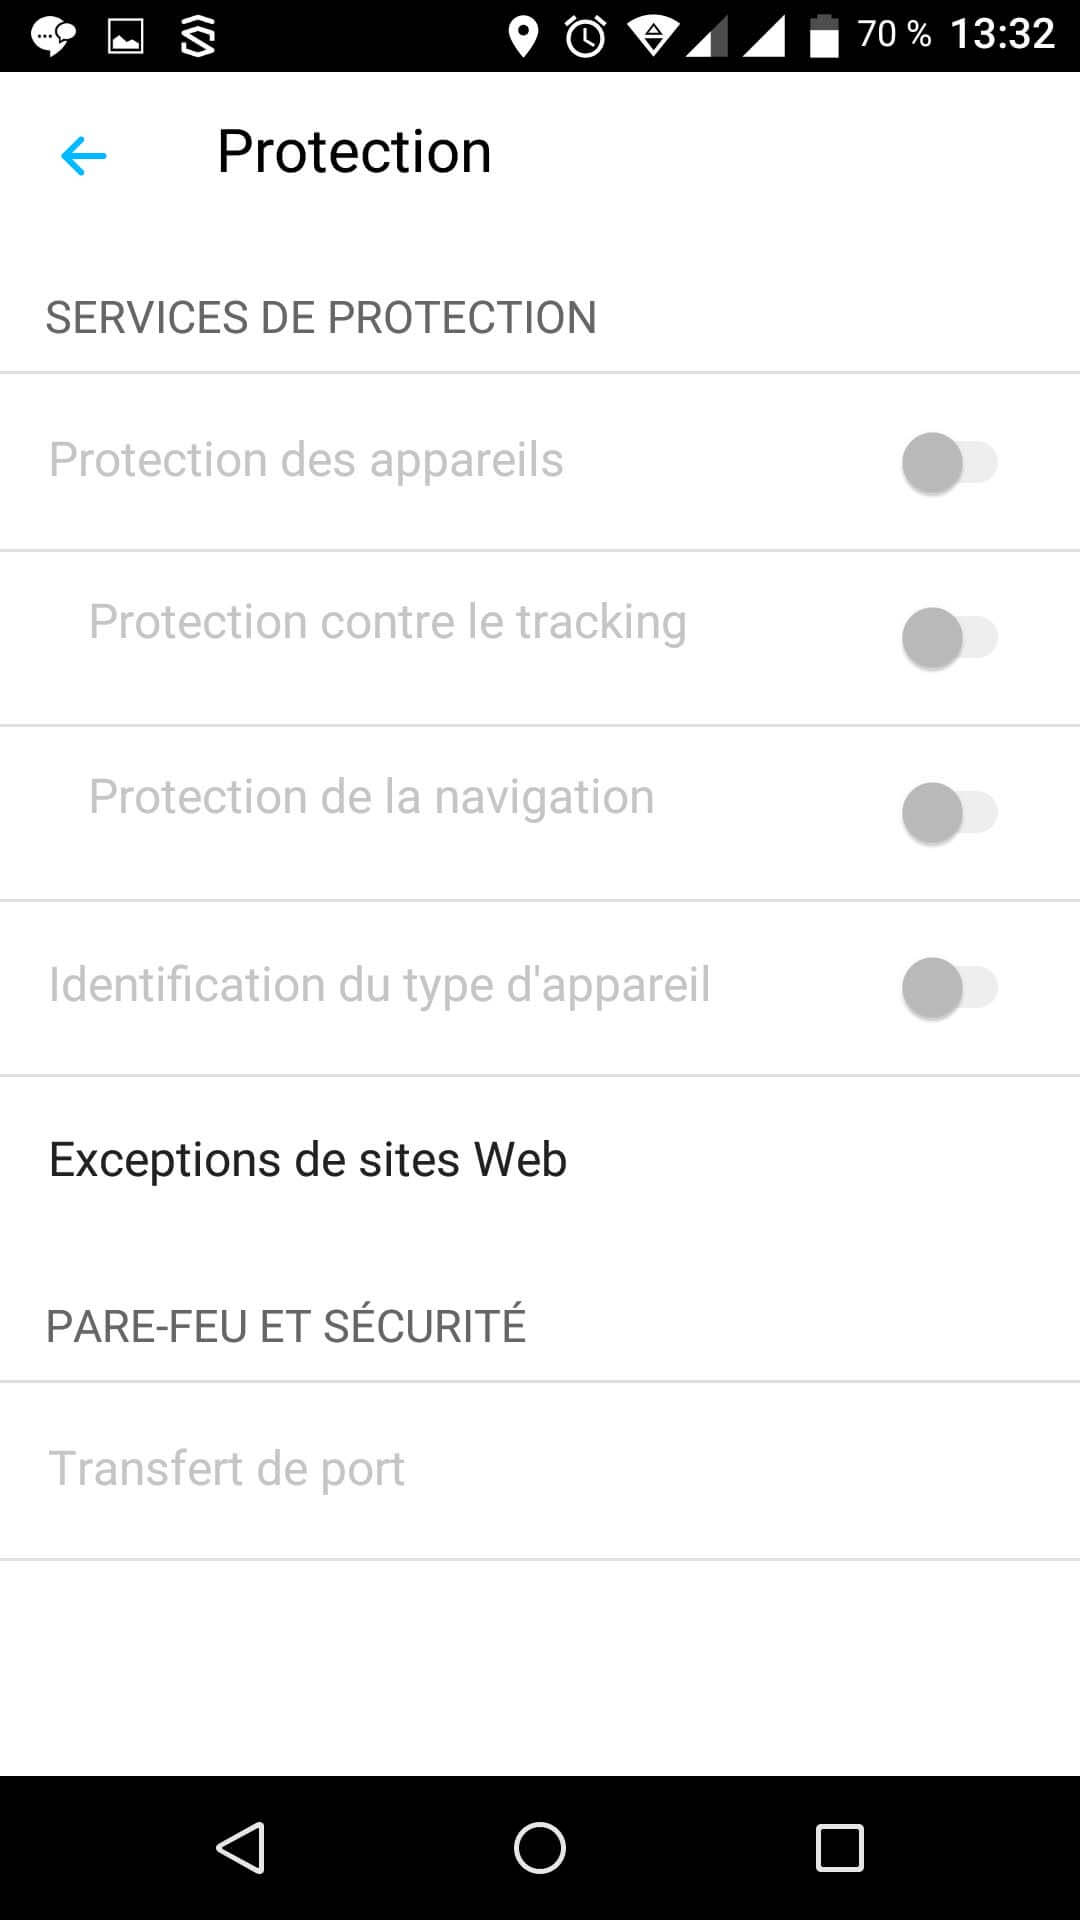Tap the location pin status icon
The height and width of the screenshot is (1920, 1080).
[x=523, y=37]
